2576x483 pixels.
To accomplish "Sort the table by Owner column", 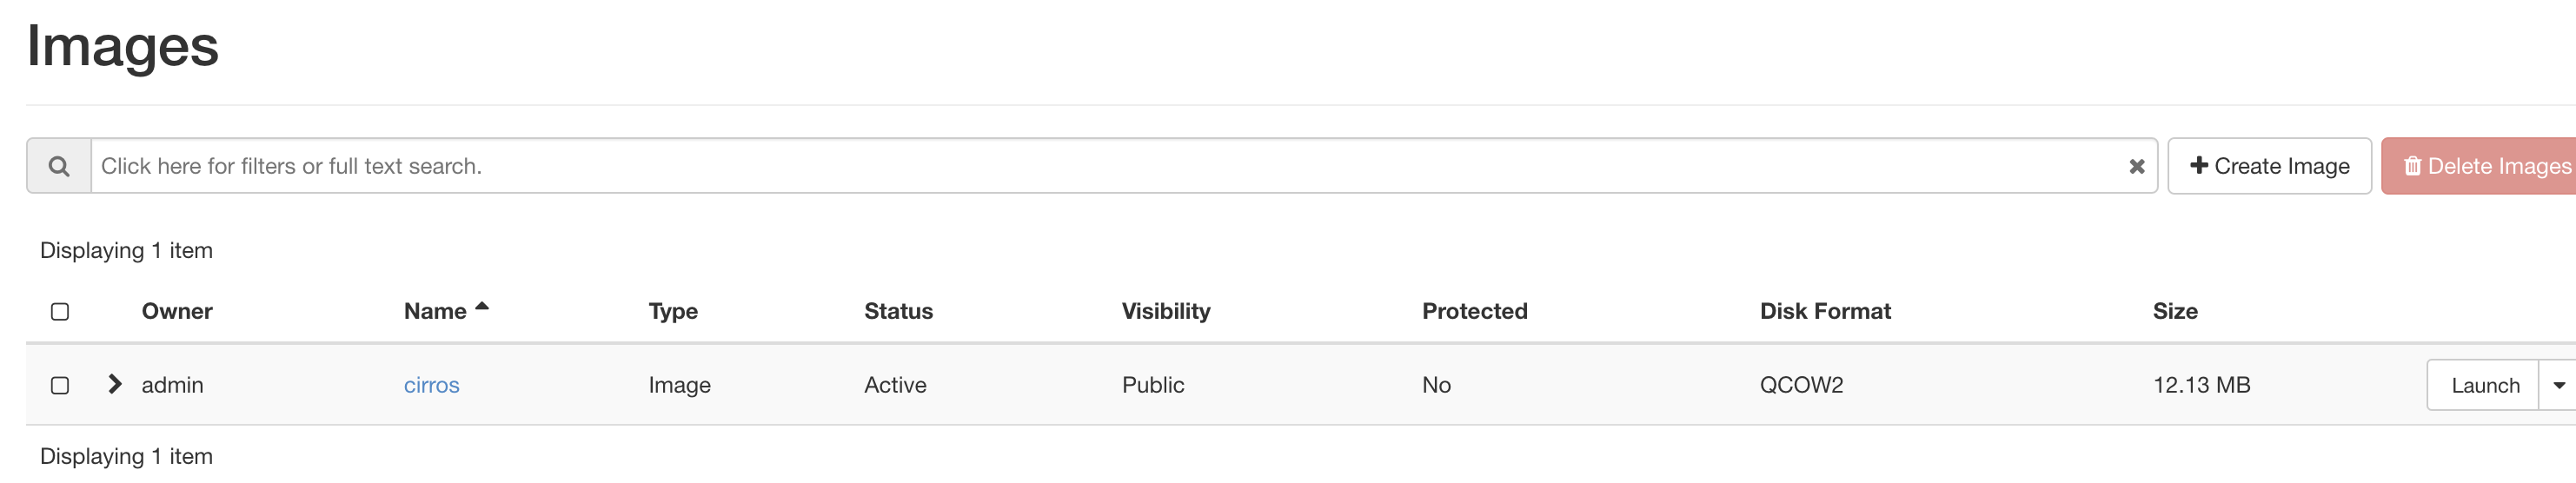I will click(177, 311).
